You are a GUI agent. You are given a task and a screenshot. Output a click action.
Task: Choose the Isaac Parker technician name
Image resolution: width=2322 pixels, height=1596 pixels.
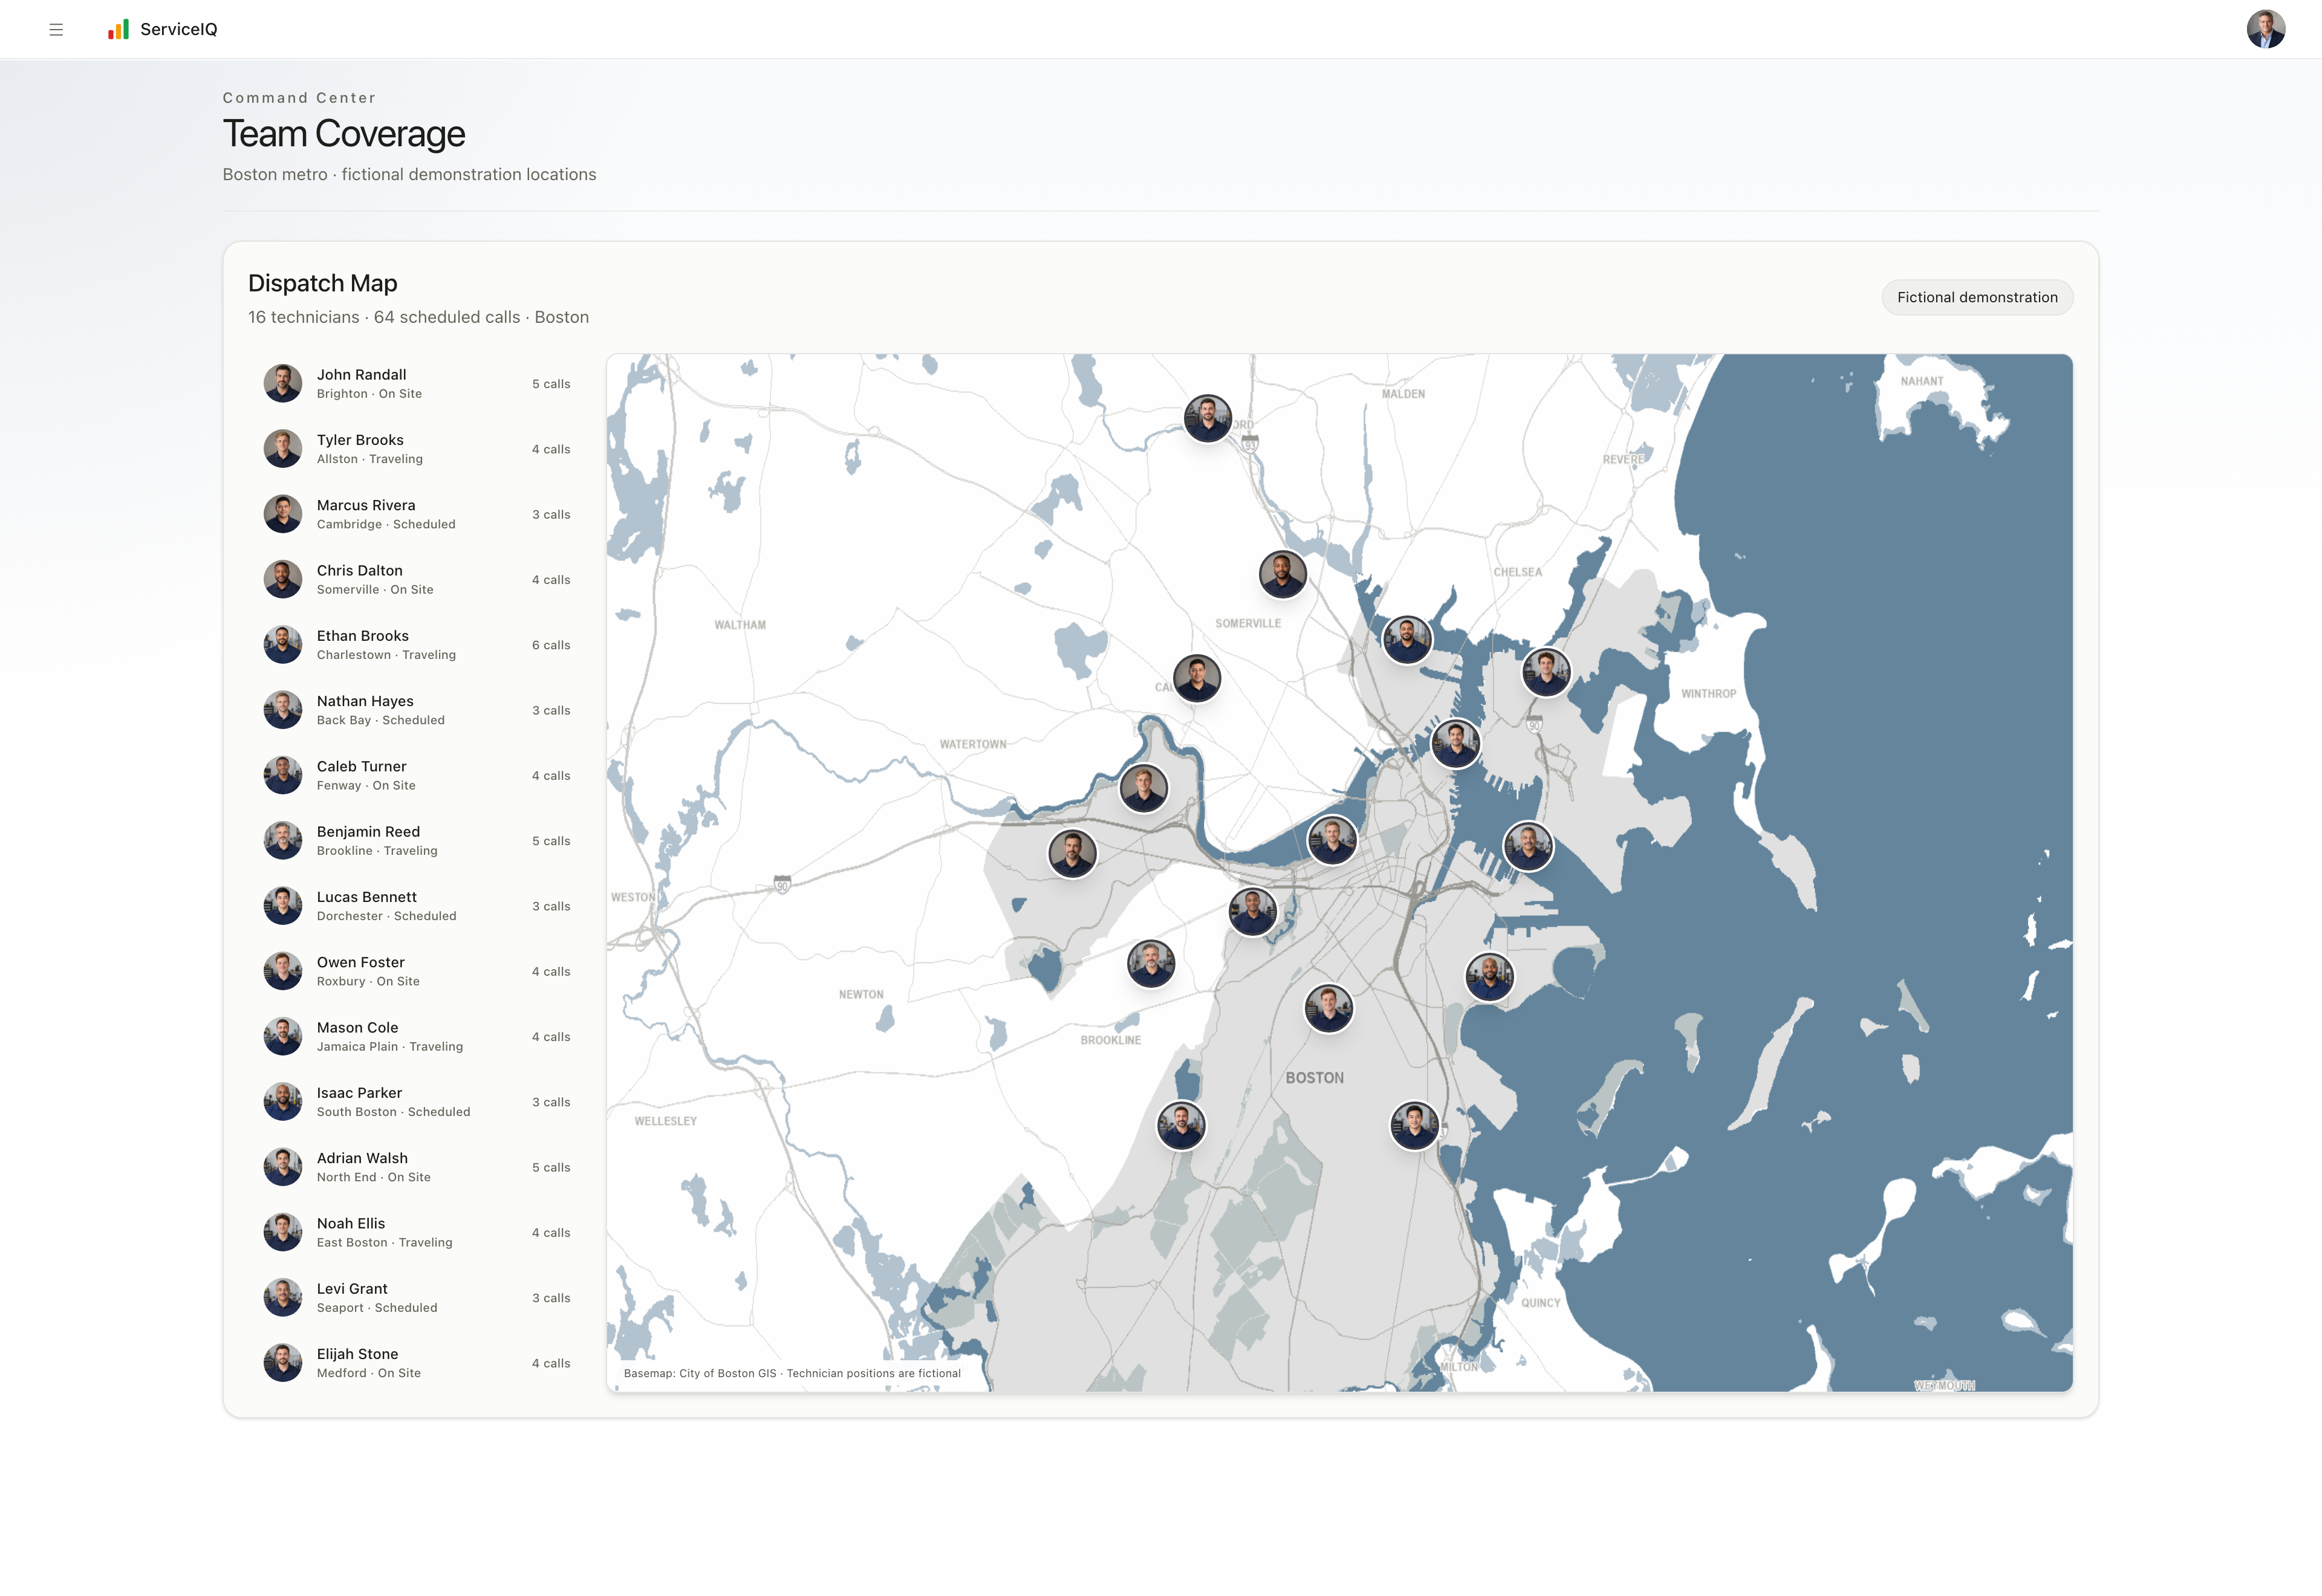360,1093
